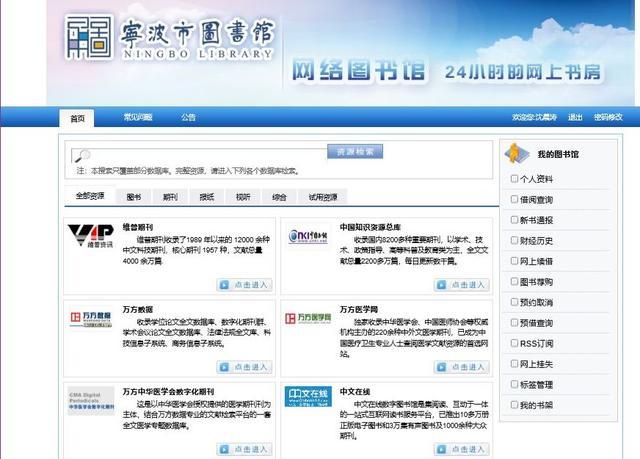Viewport: 640px width, 459px height.
Task: Click the 点击进入 button for 万方医学网
Action: tap(461, 367)
